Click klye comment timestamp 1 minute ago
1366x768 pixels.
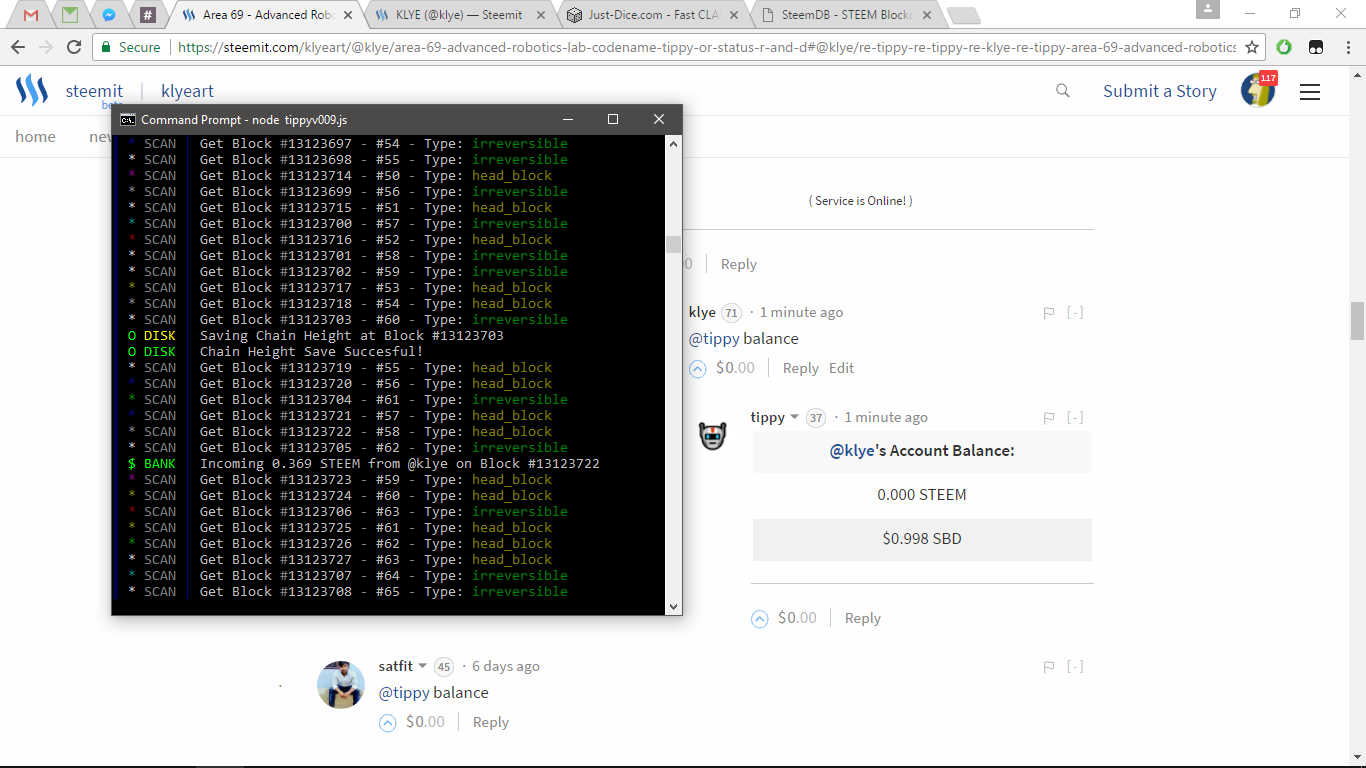801,312
